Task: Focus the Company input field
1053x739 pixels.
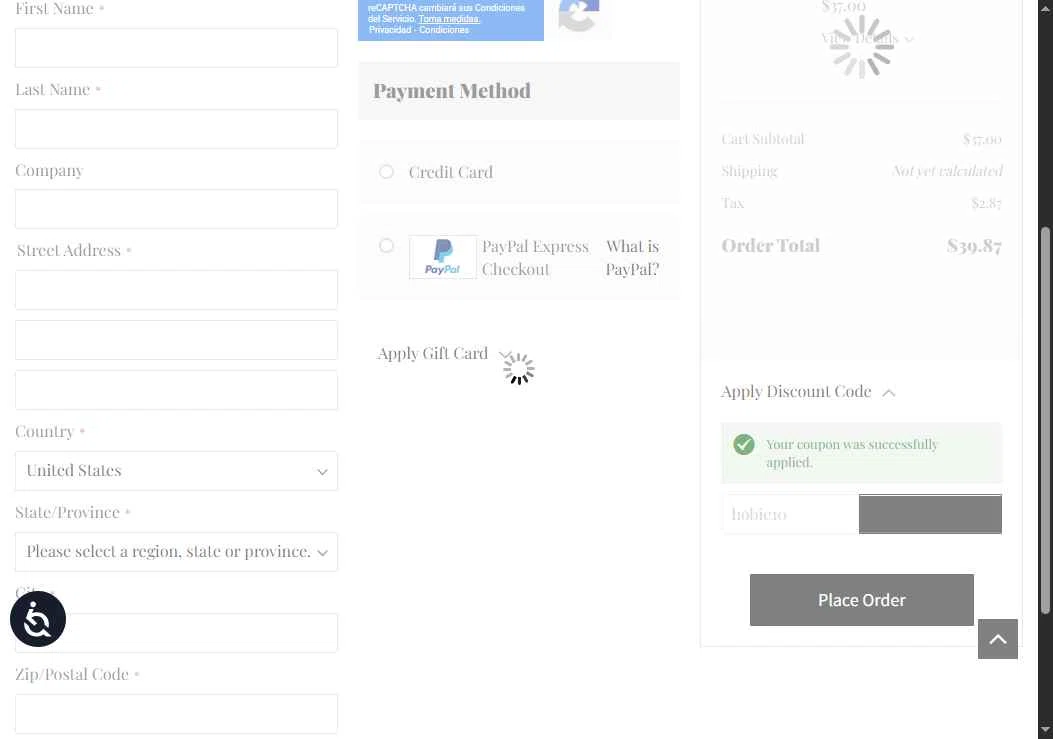Action: (x=176, y=209)
